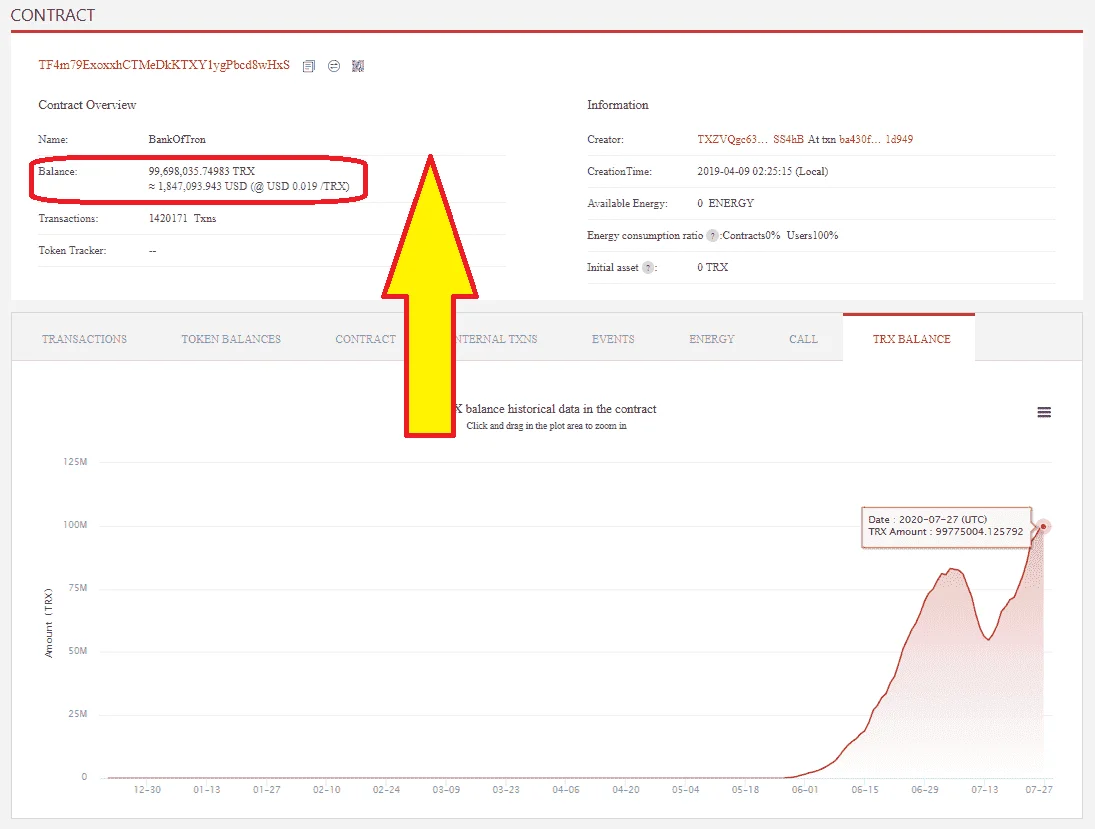The width and height of the screenshot is (1095, 829).
Task: Open creator address TXZVQgc63...SS4hB
Action: click(x=750, y=139)
